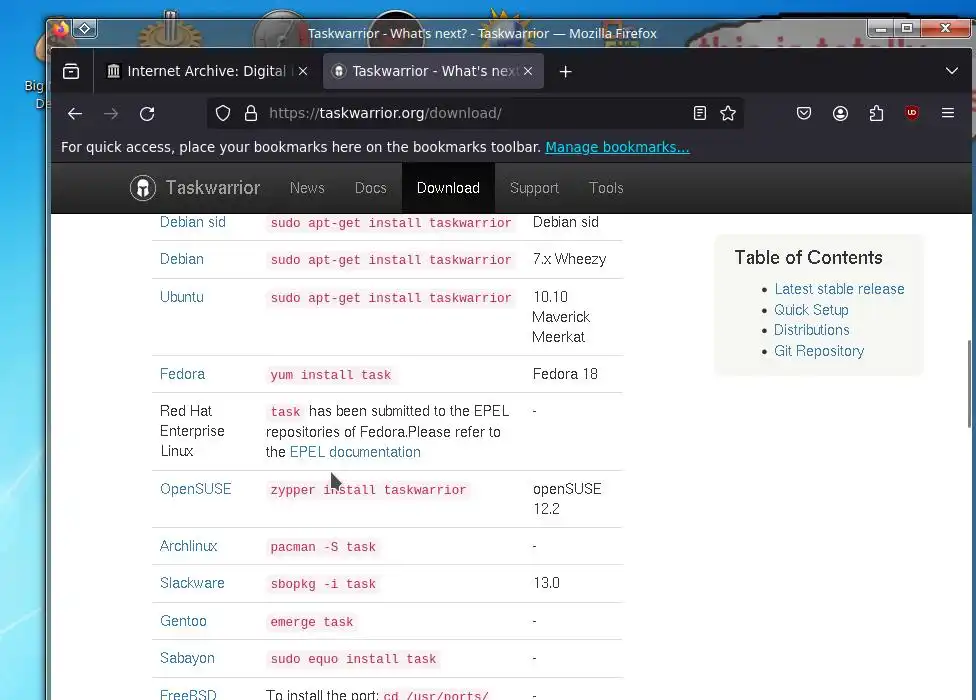This screenshot has width=976, height=700.
Task: Click the pacman -S task command
Action: (322, 547)
